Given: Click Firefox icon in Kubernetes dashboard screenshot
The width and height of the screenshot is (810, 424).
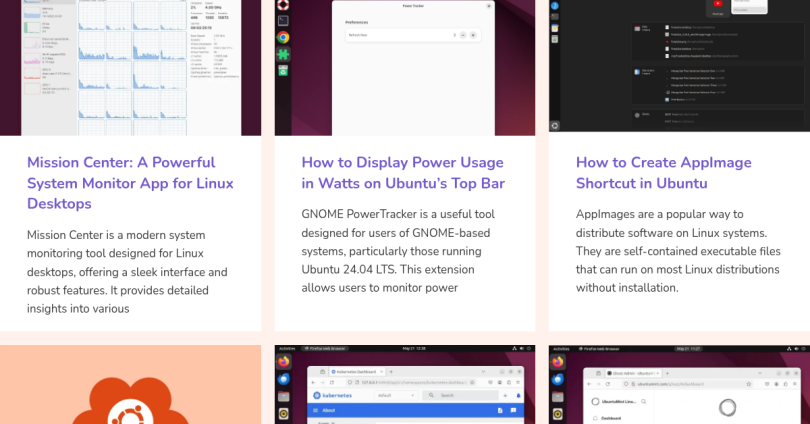Looking at the screenshot, I should [x=283, y=360].
